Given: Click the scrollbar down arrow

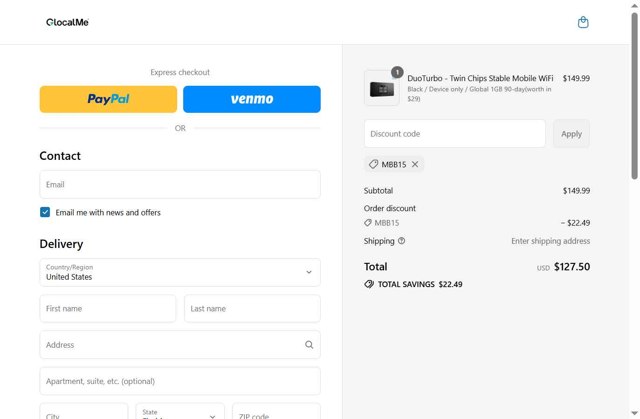Looking at the screenshot, I should tap(635, 414).
